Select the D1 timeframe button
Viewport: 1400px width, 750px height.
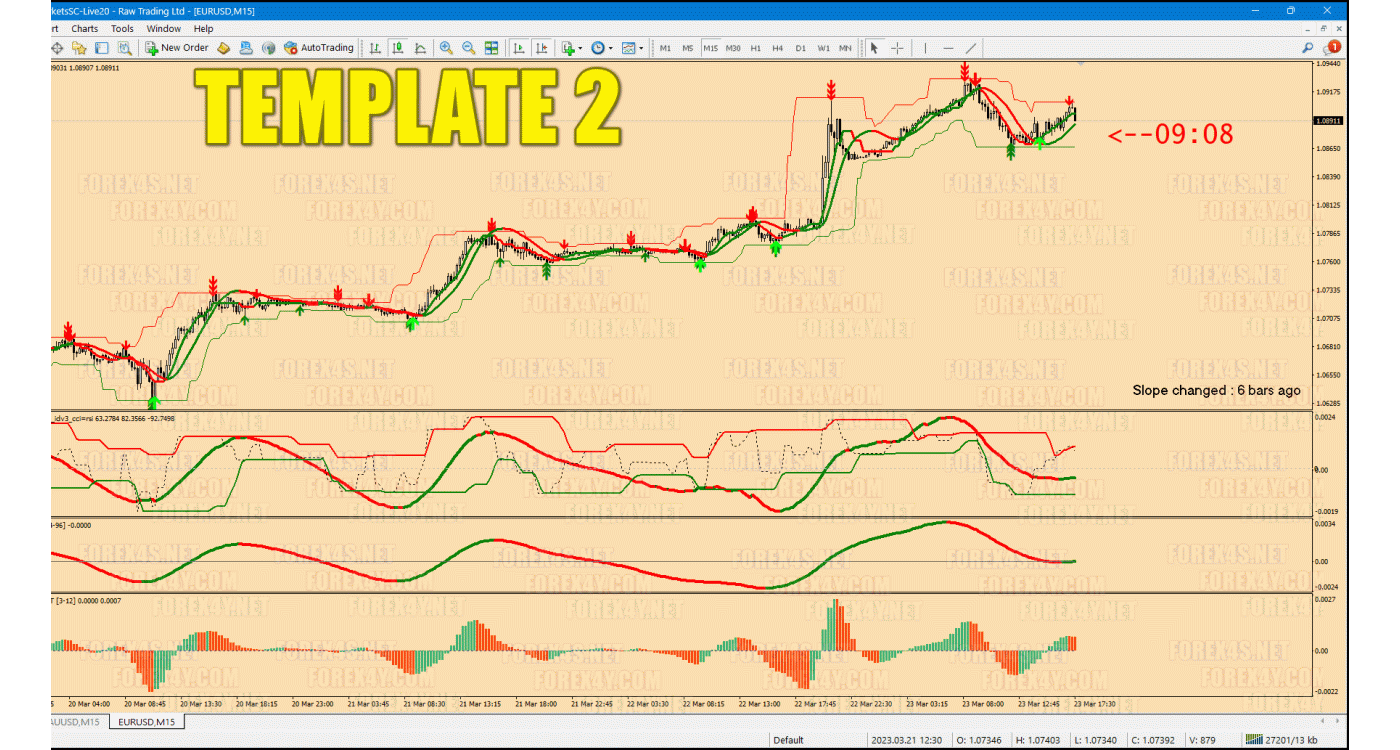coord(800,47)
